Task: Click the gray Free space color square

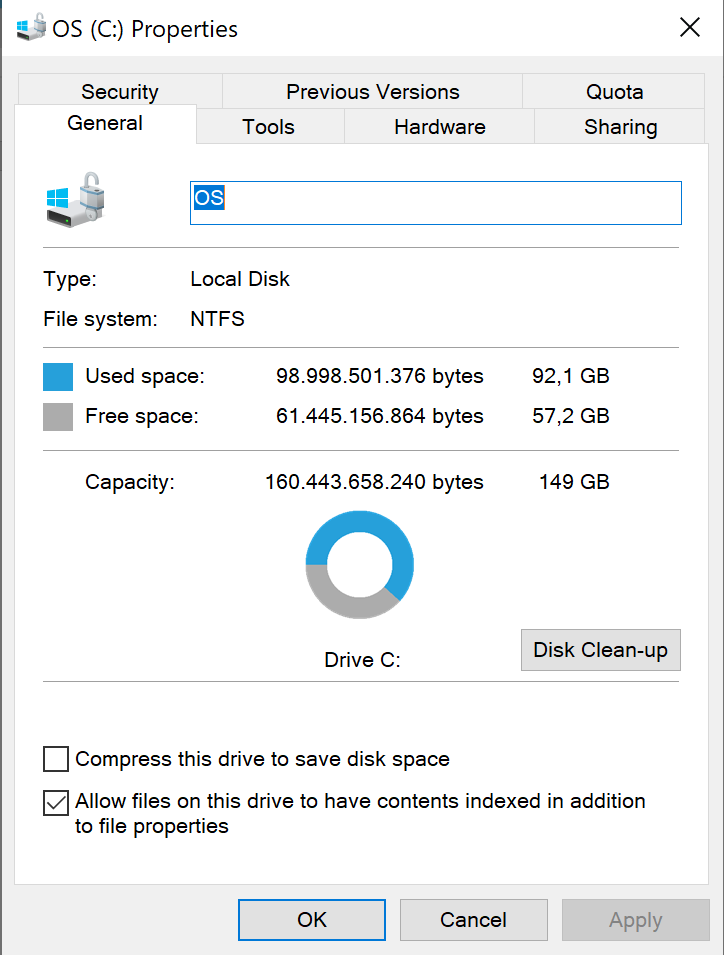Action: click(58, 417)
